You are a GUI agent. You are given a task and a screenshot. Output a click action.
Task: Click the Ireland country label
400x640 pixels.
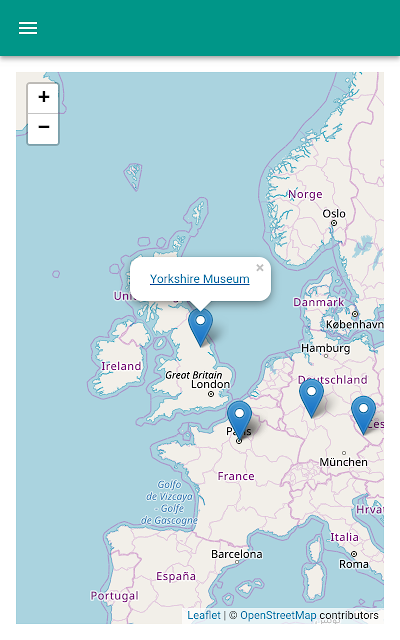tap(121, 366)
